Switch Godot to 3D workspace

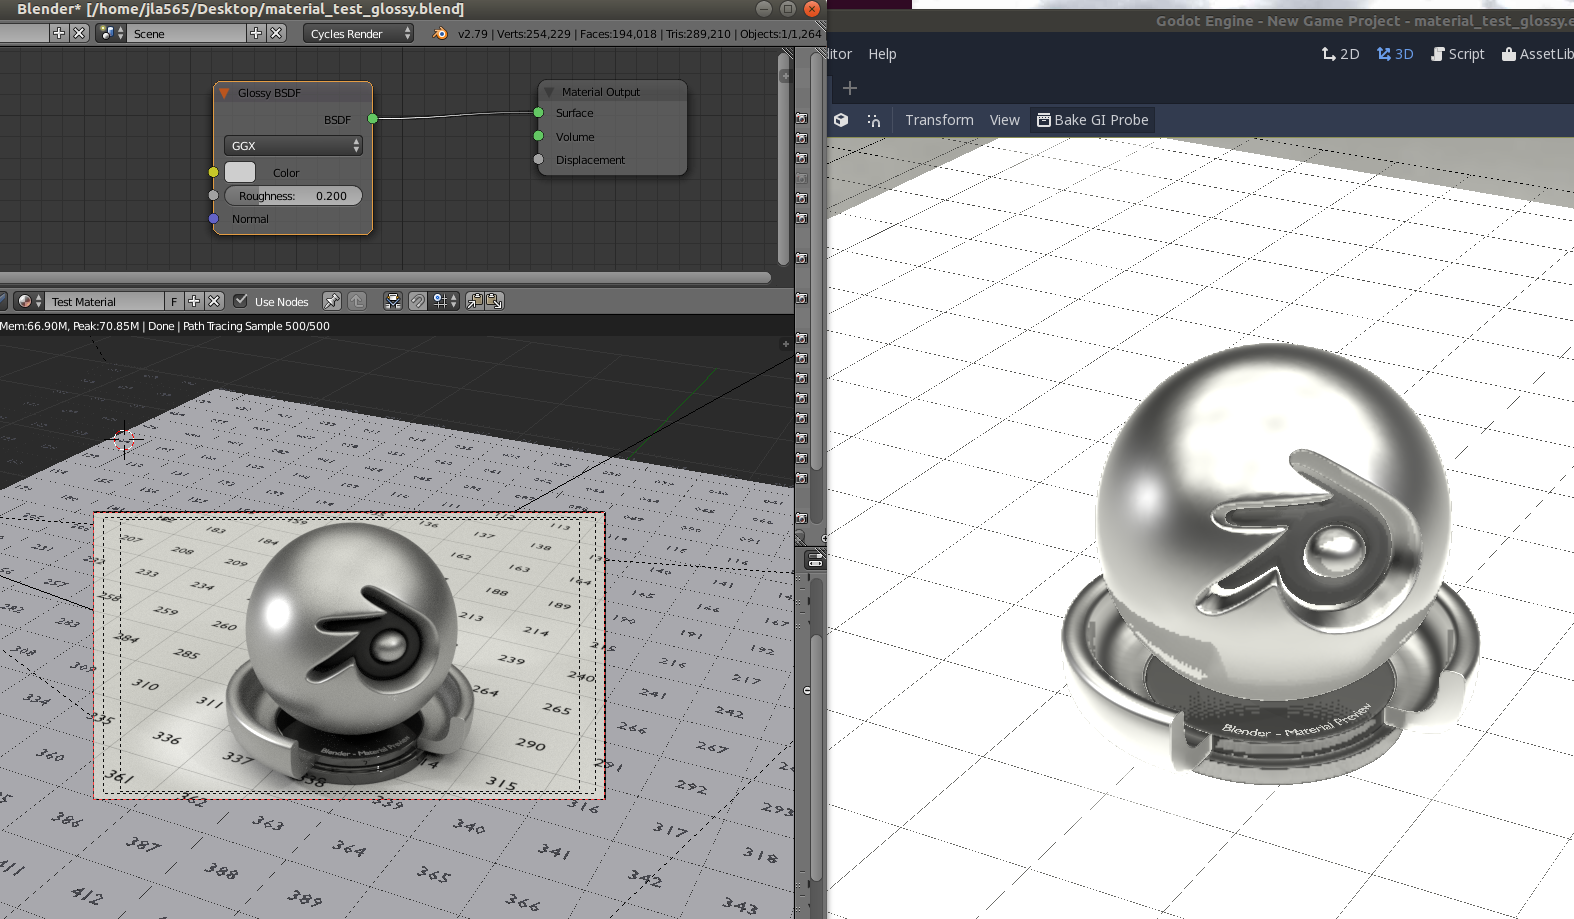pyautogui.click(x=1395, y=54)
